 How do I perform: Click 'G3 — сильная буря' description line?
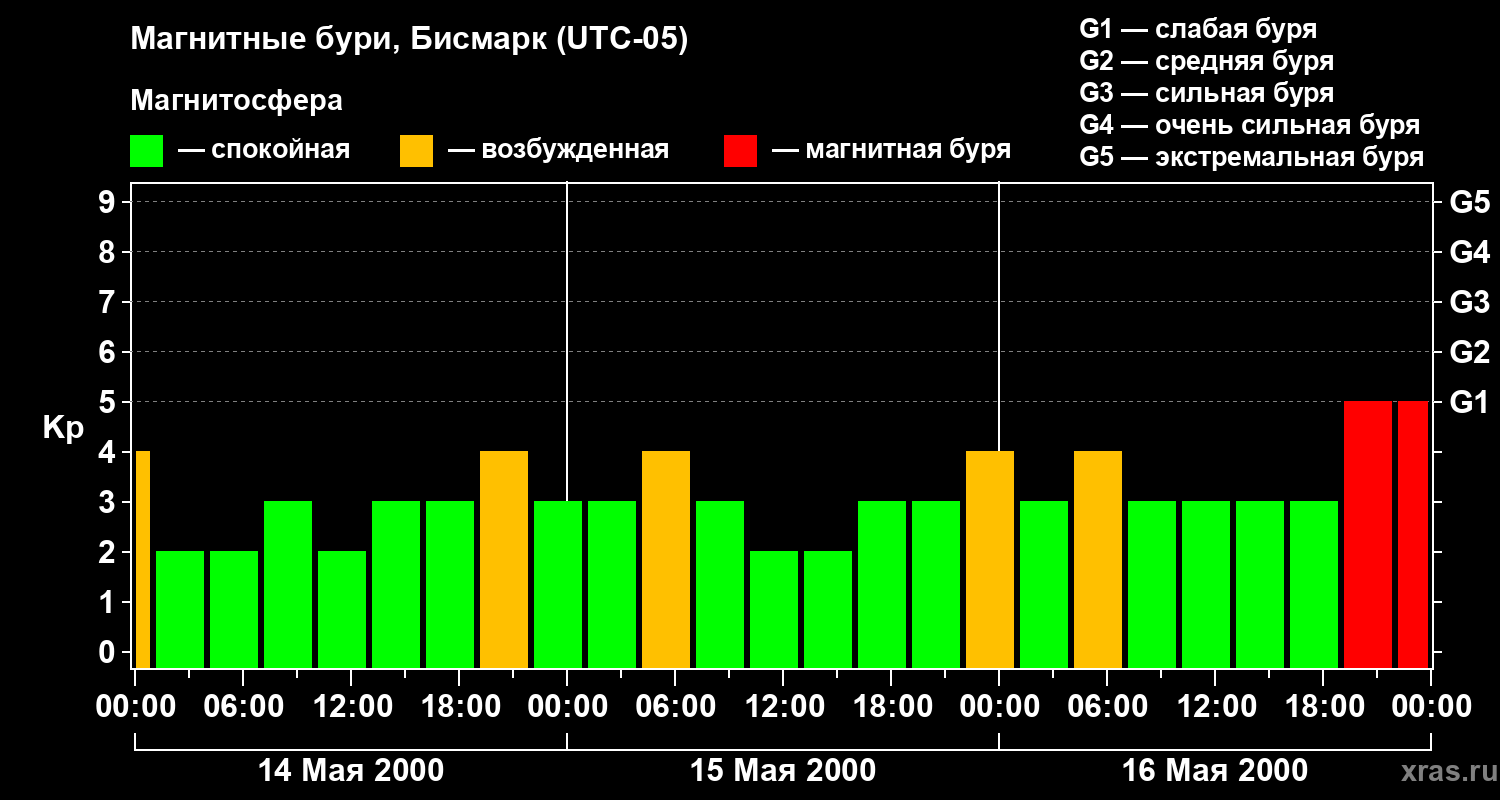pyautogui.click(x=1206, y=93)
